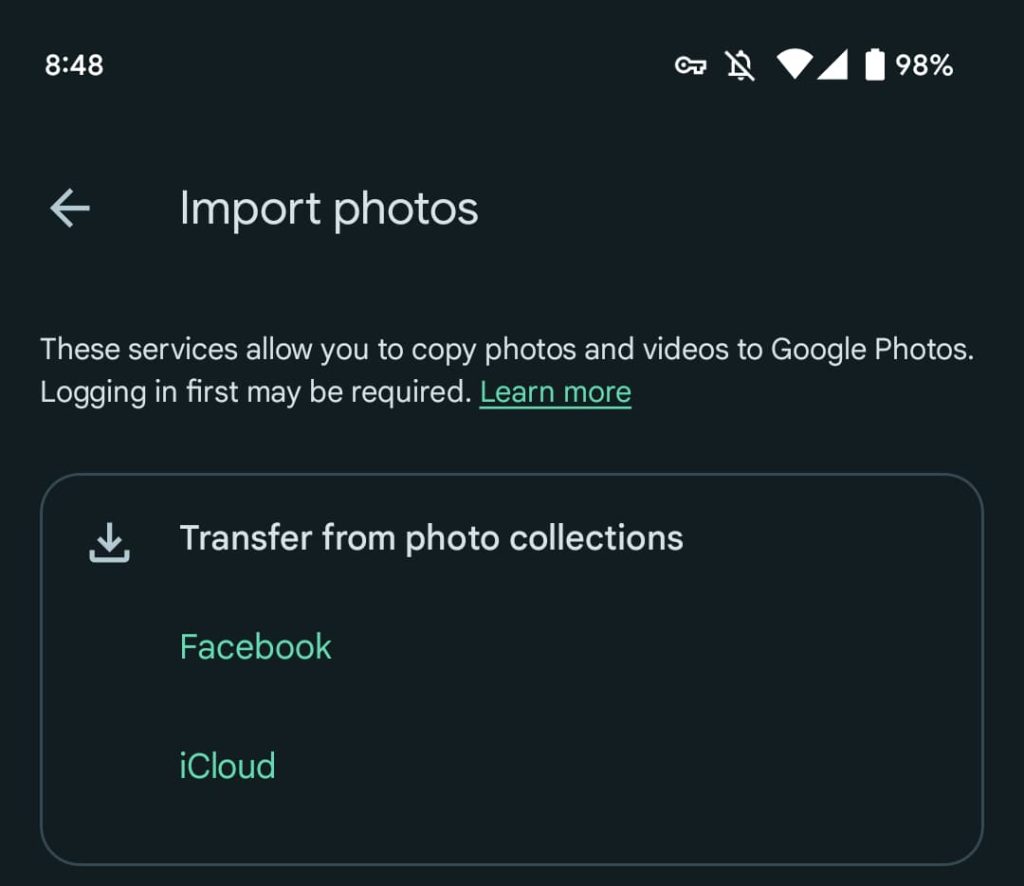
Task: Tap the Transfer from photo collections heading
Action: click(x=431, y=538)
